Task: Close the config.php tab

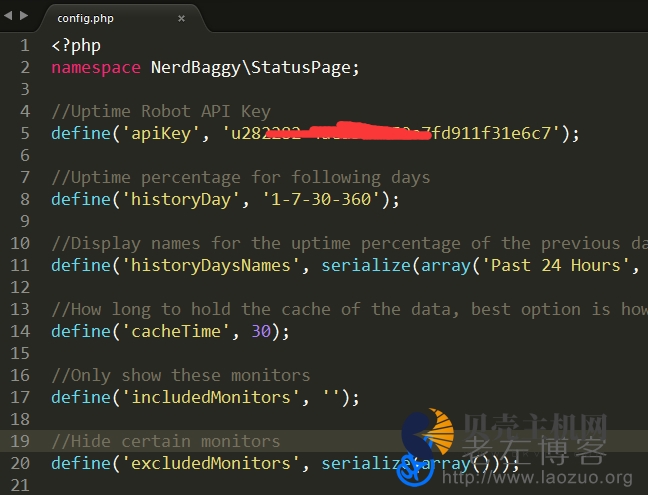Action: pos(181,18)
